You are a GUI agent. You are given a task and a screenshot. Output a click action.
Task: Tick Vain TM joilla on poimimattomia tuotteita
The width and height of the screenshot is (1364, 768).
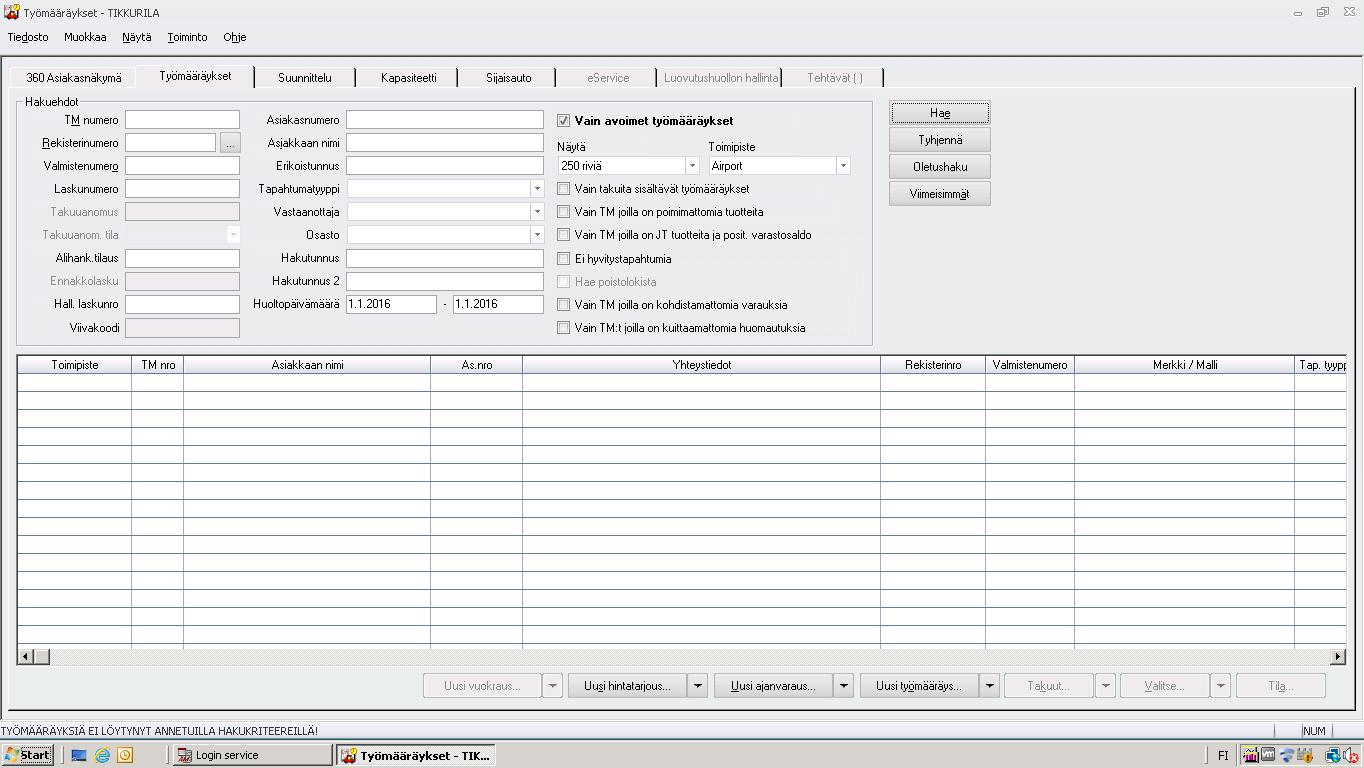pyautogui.click(x=564, y=212)
